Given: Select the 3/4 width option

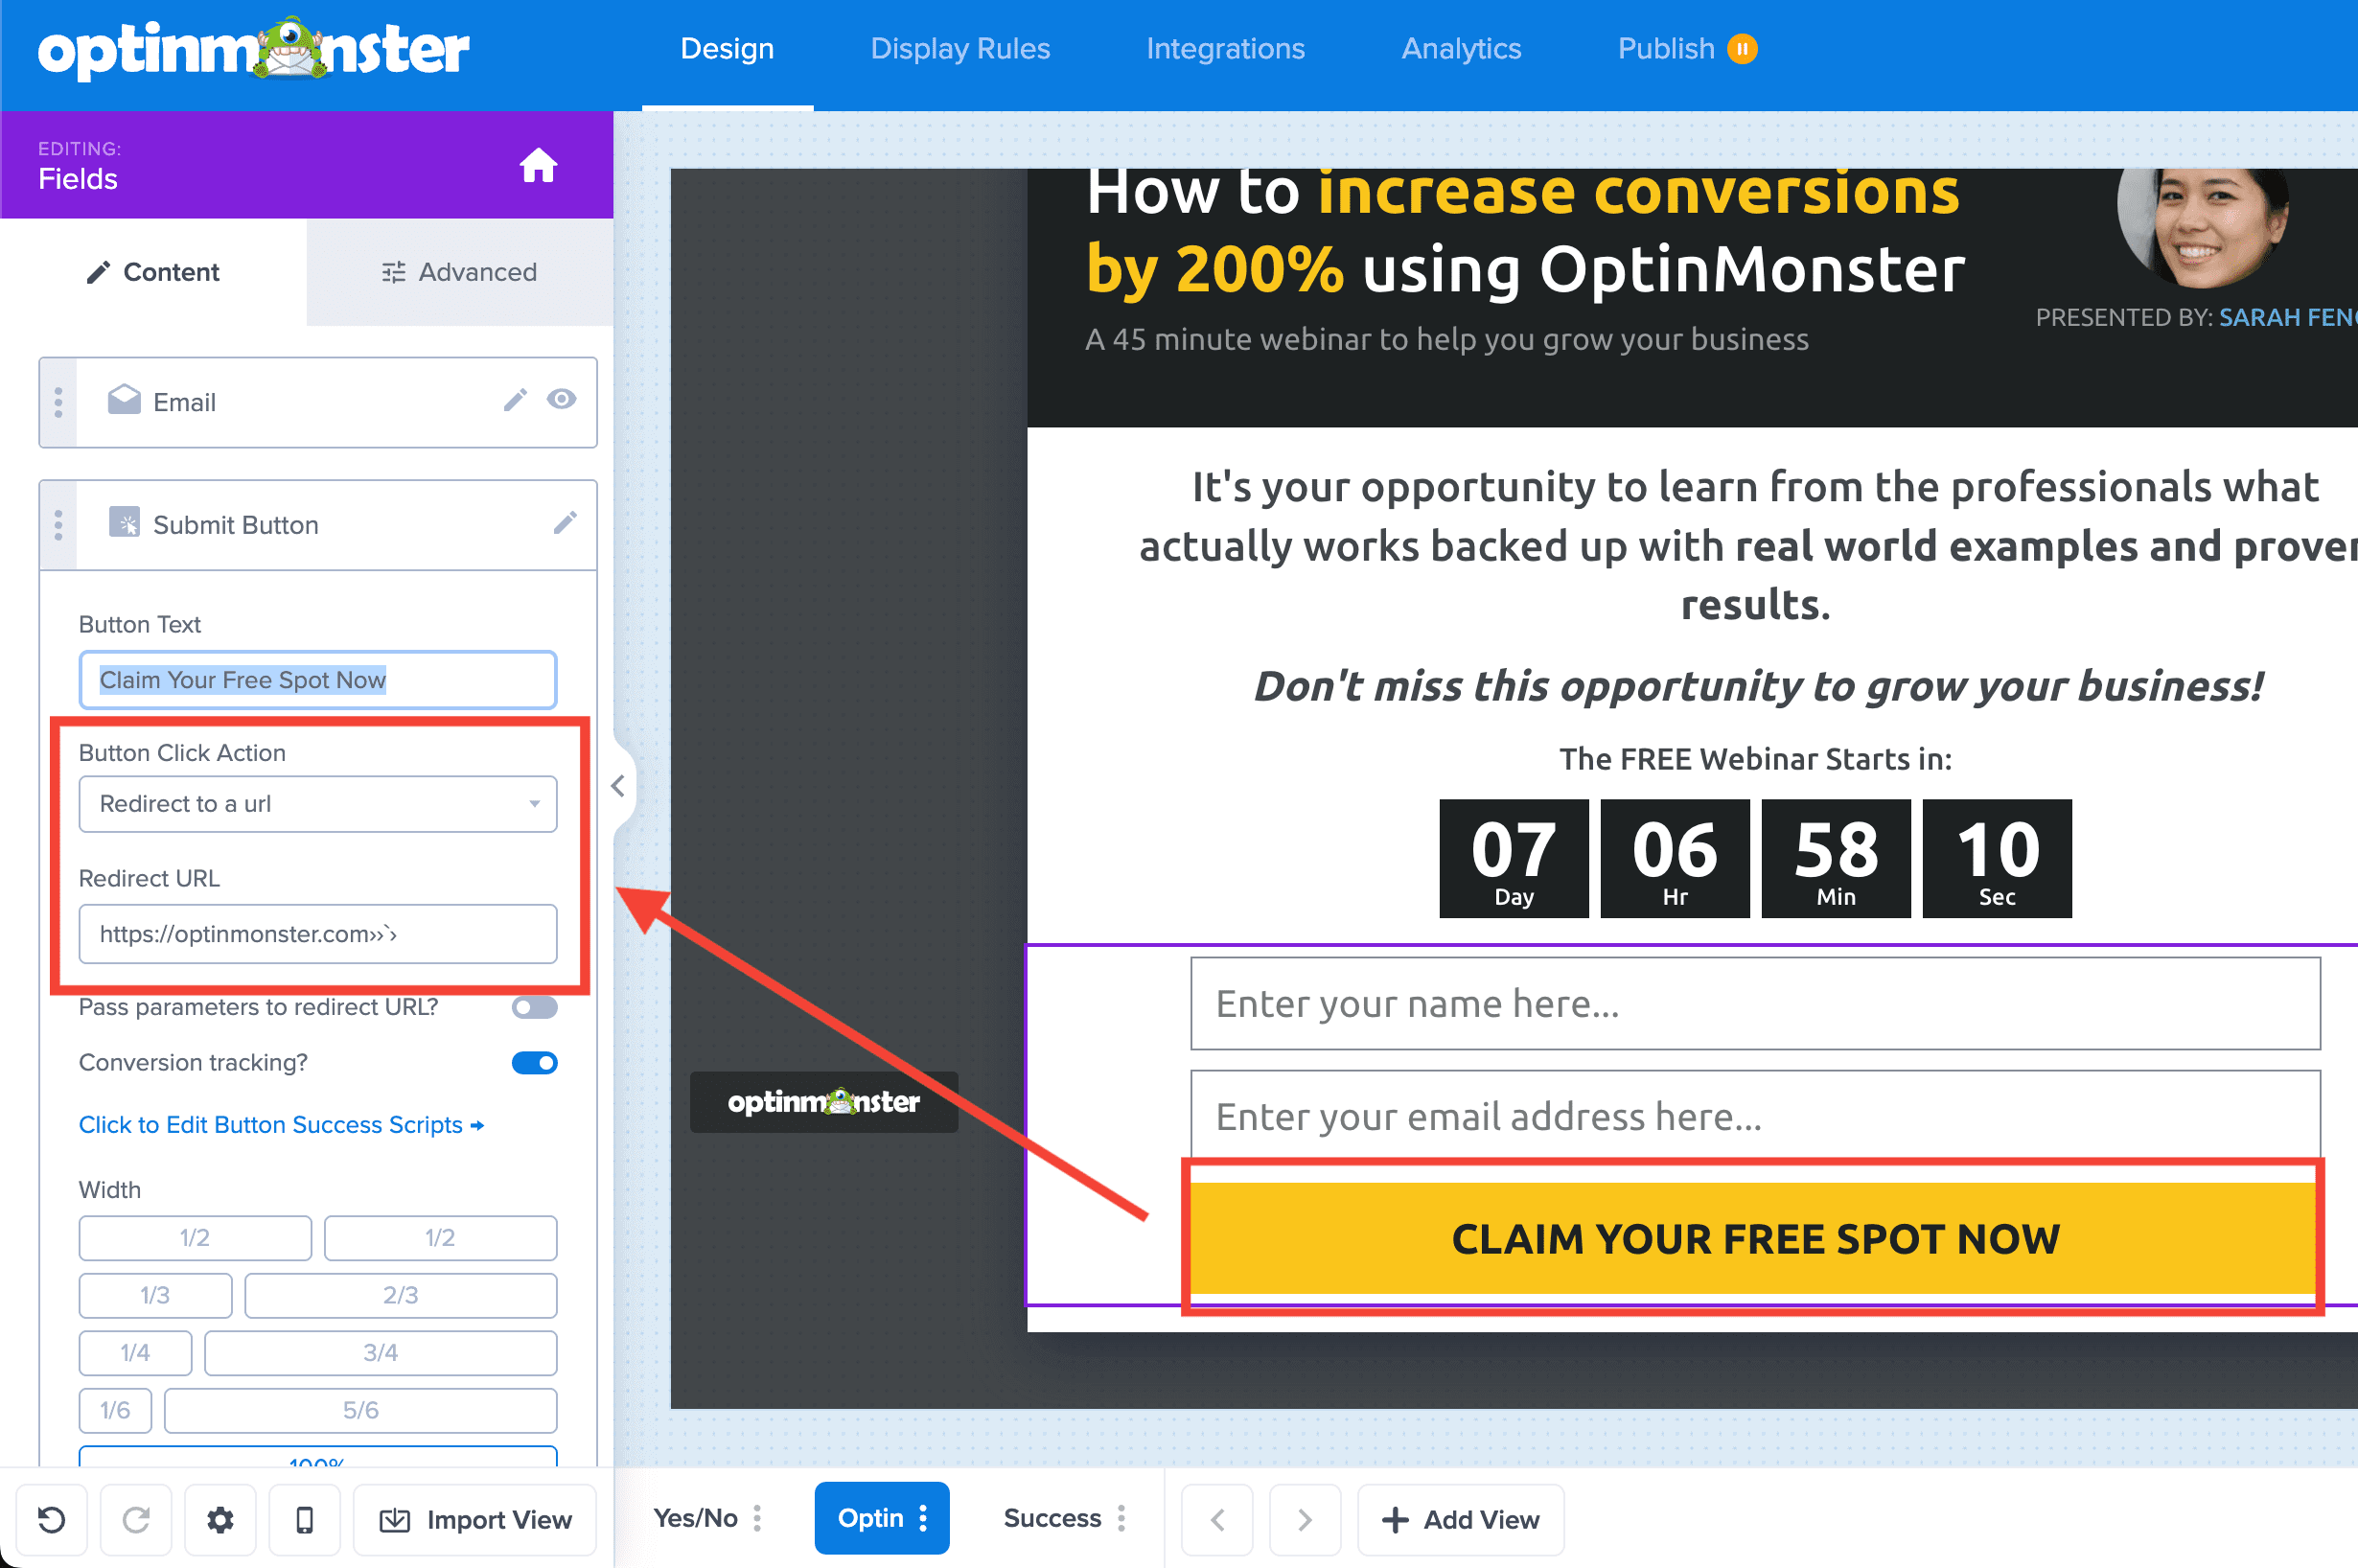Looking at the screenshot, I should click(x=381, y=1353).
